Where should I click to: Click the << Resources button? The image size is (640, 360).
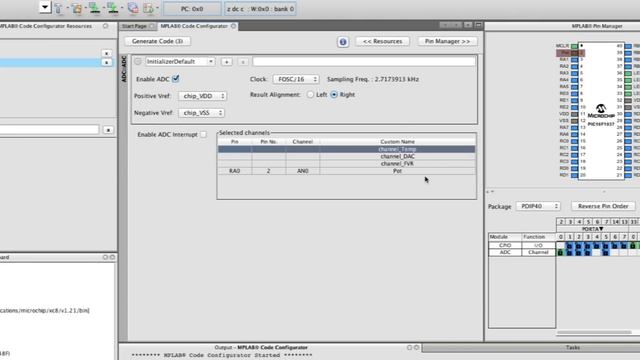coord(382,41)
